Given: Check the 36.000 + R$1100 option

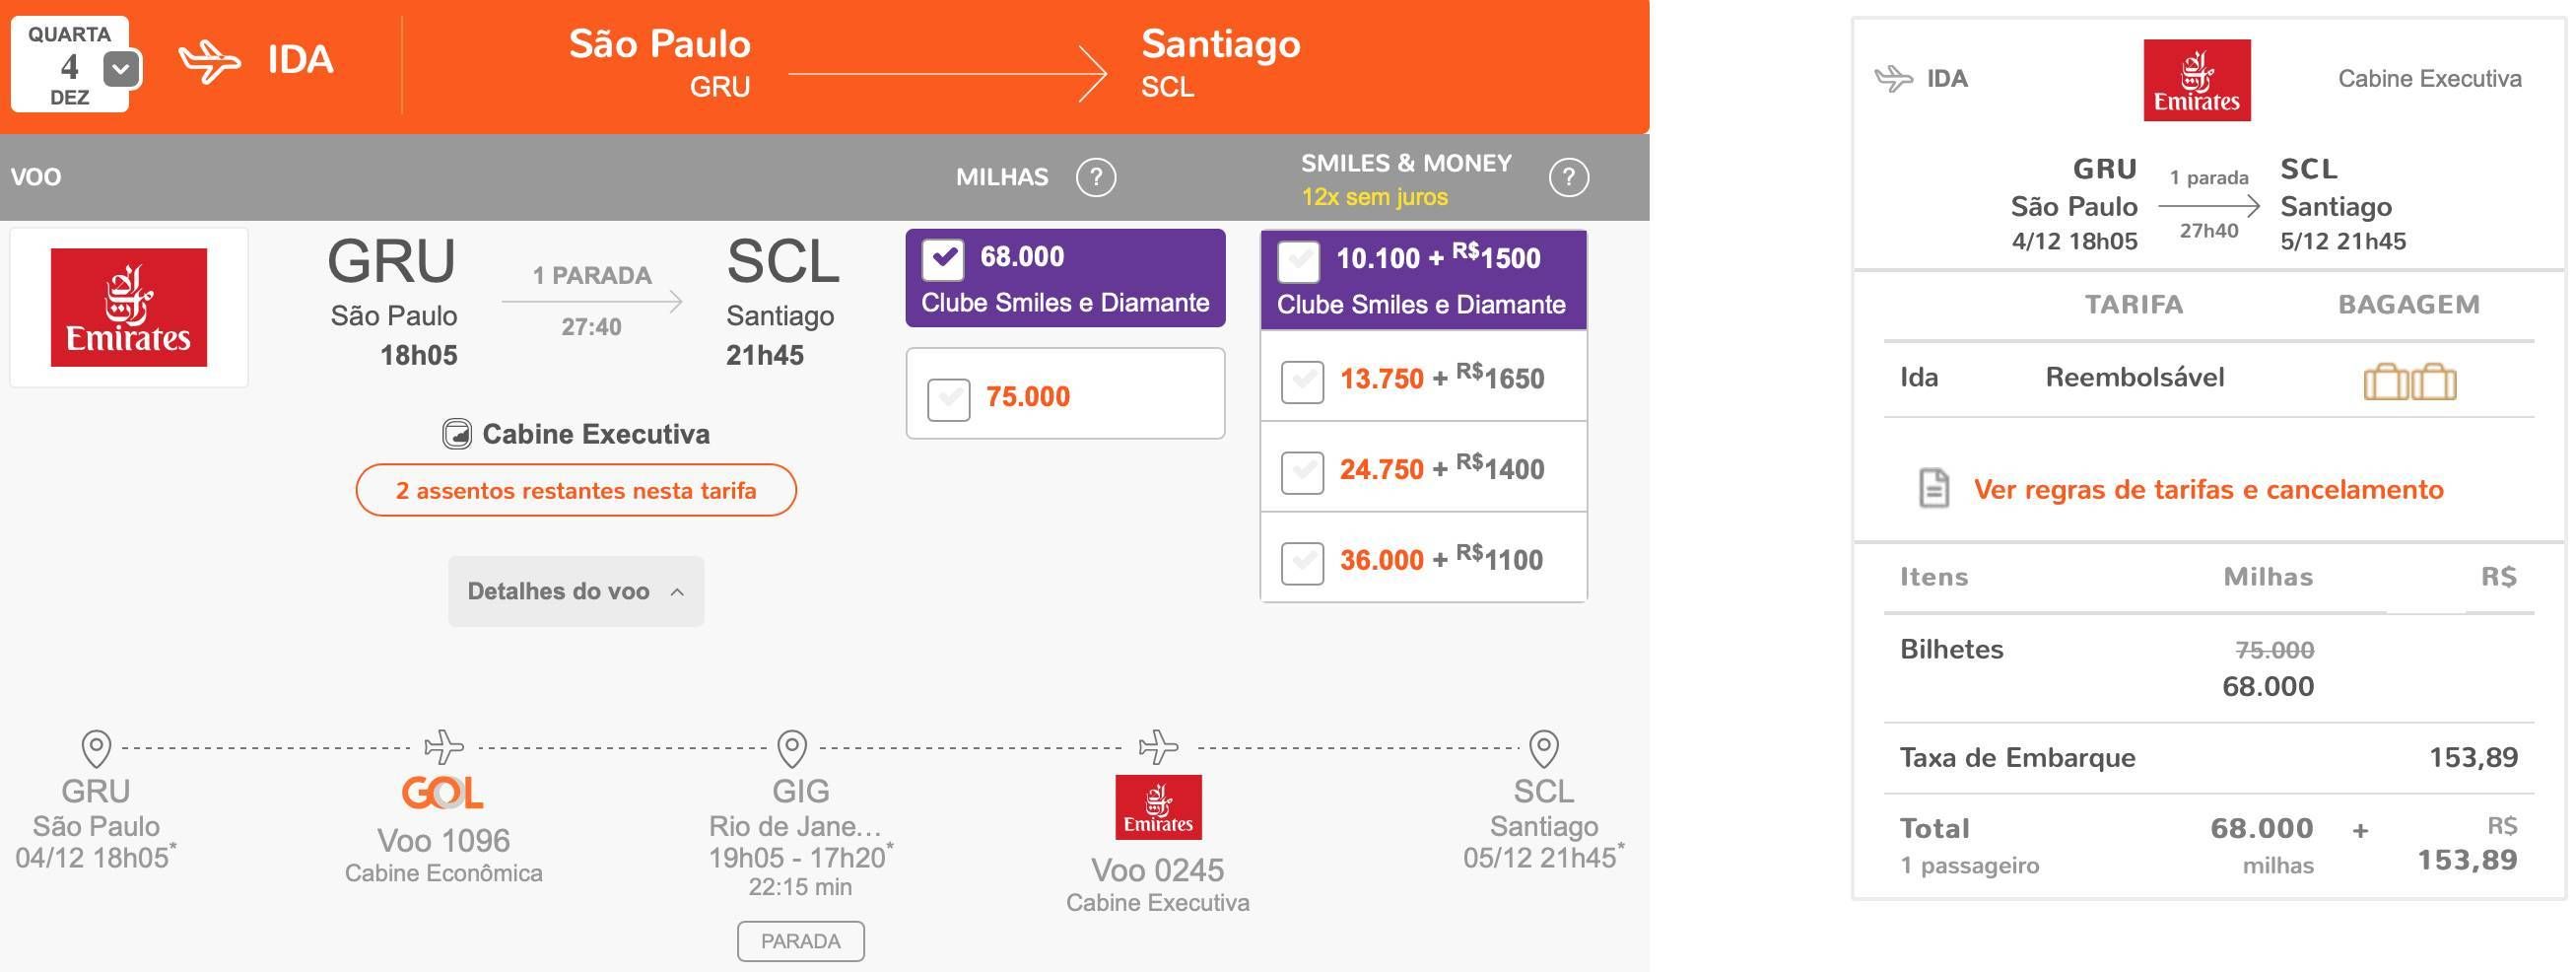Looking at the screenshot, I should [x=1302, y=562].
